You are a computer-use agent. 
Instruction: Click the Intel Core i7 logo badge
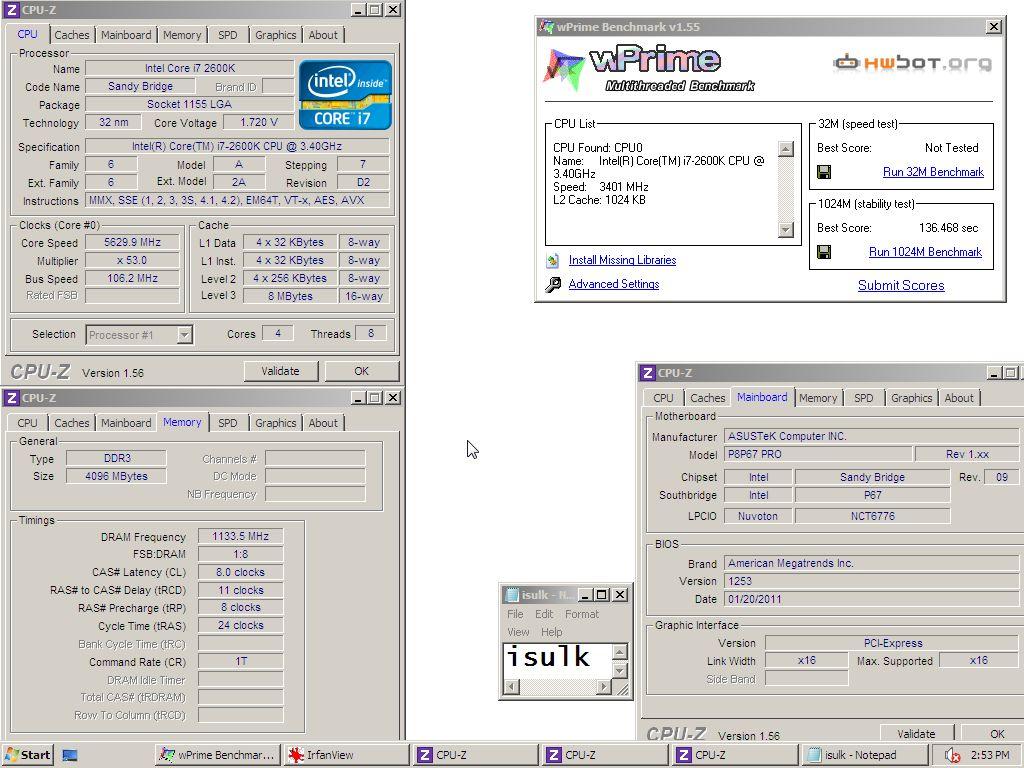pos(345,95)
